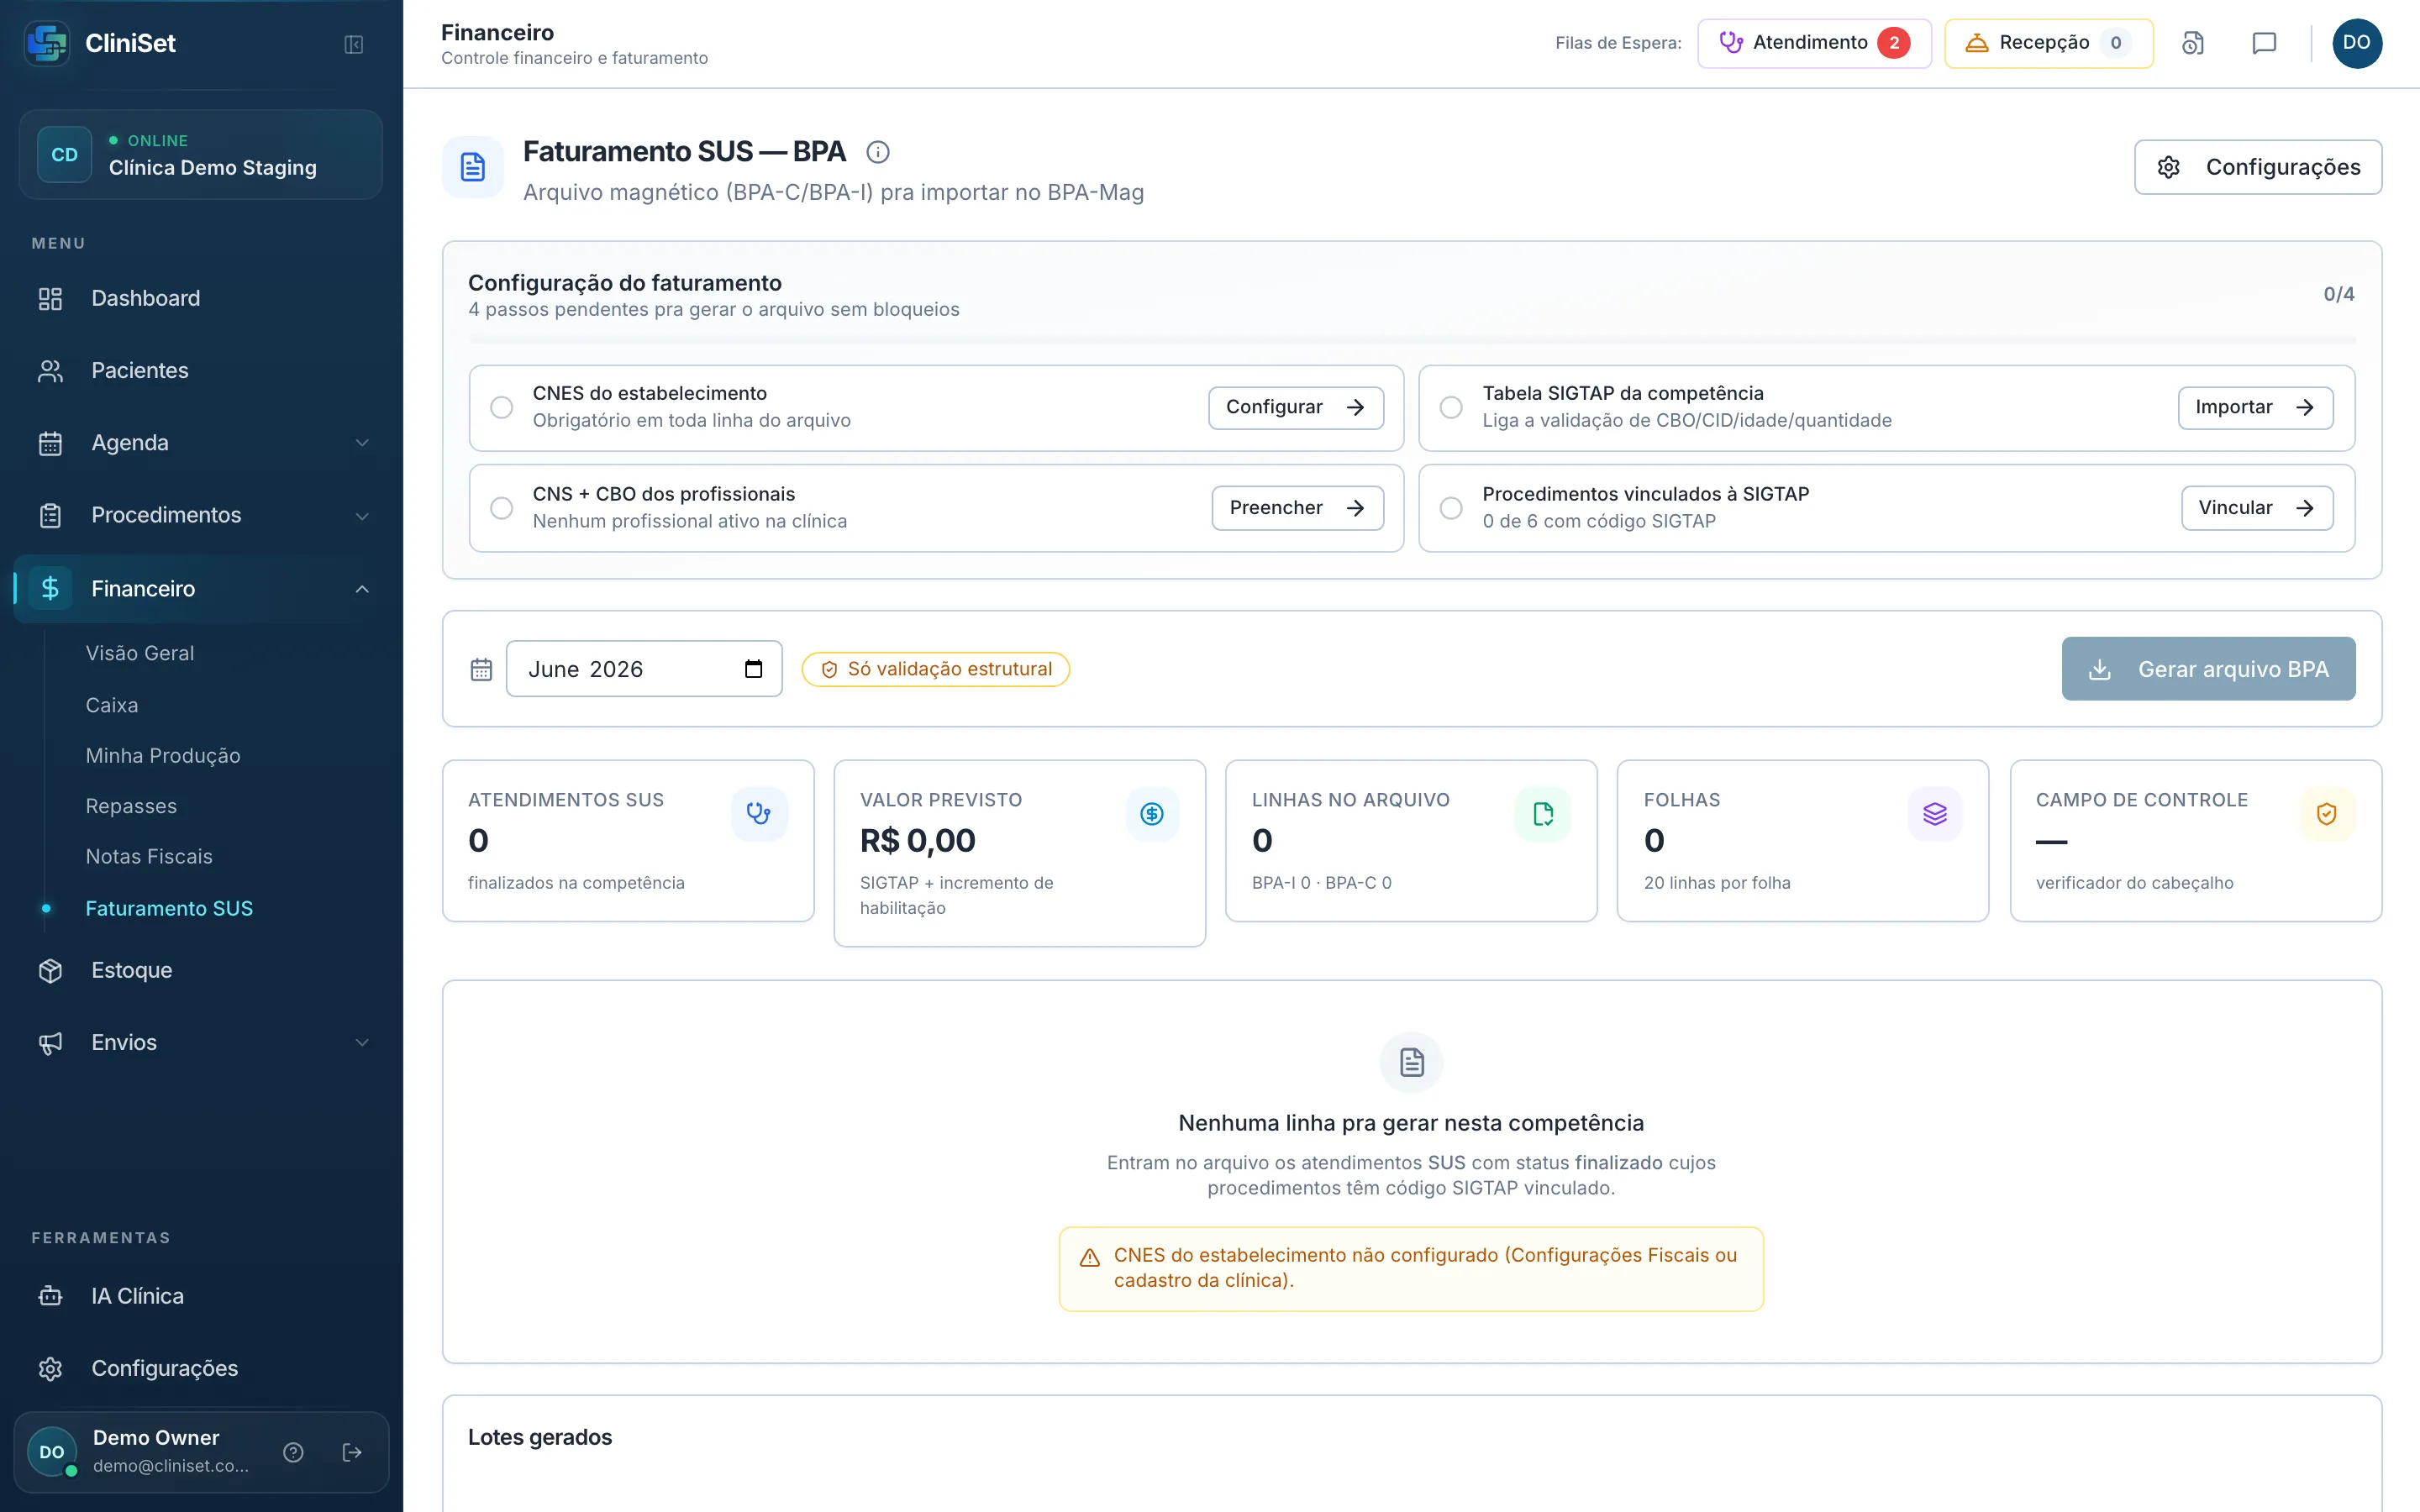Toggle the Procedimentos vinculados à SIGTAP circle
Image resolution: width=2420 pixels, height=1512 pixels.
coord(1451,508)
